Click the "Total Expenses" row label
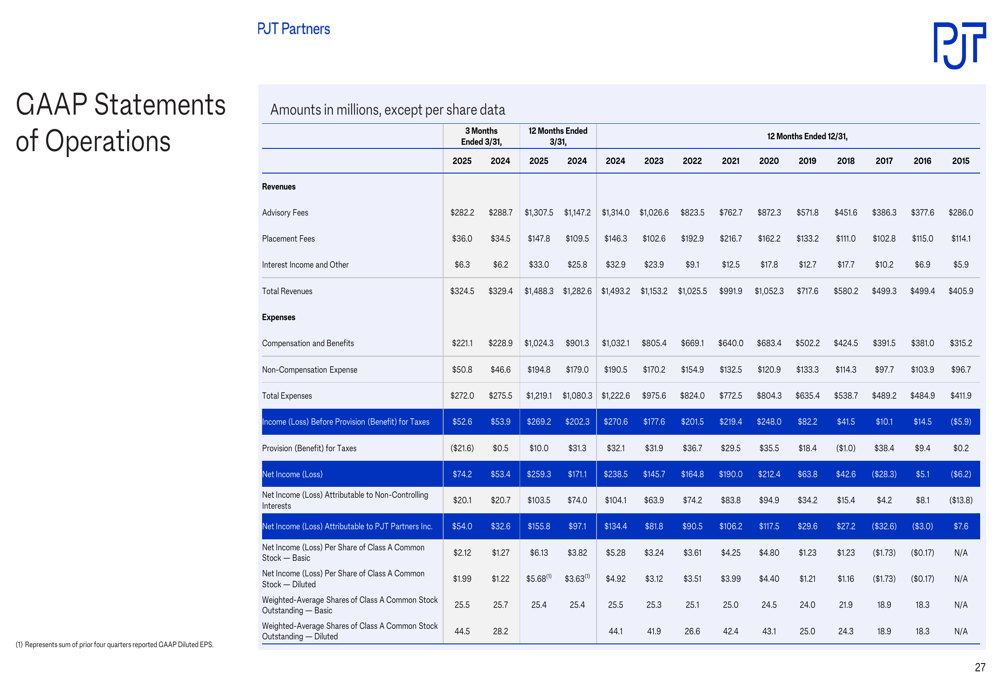The height and width of the screenshot is (685, 1000). tap(287, 396)
